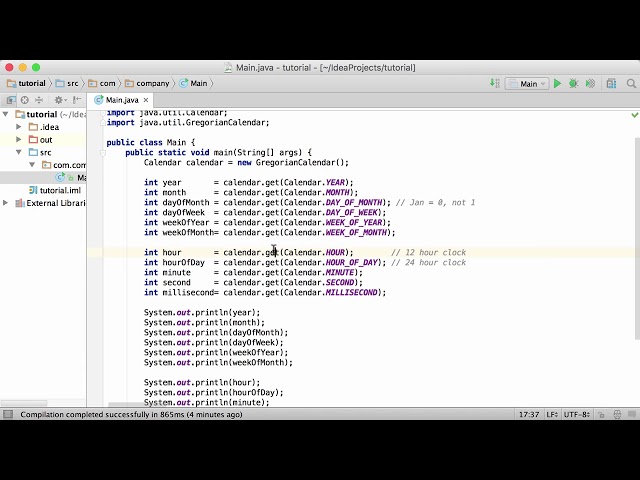The image size is (640, 480).
Task: Open the Project Structure dialog icon
Action: [611, 84]
